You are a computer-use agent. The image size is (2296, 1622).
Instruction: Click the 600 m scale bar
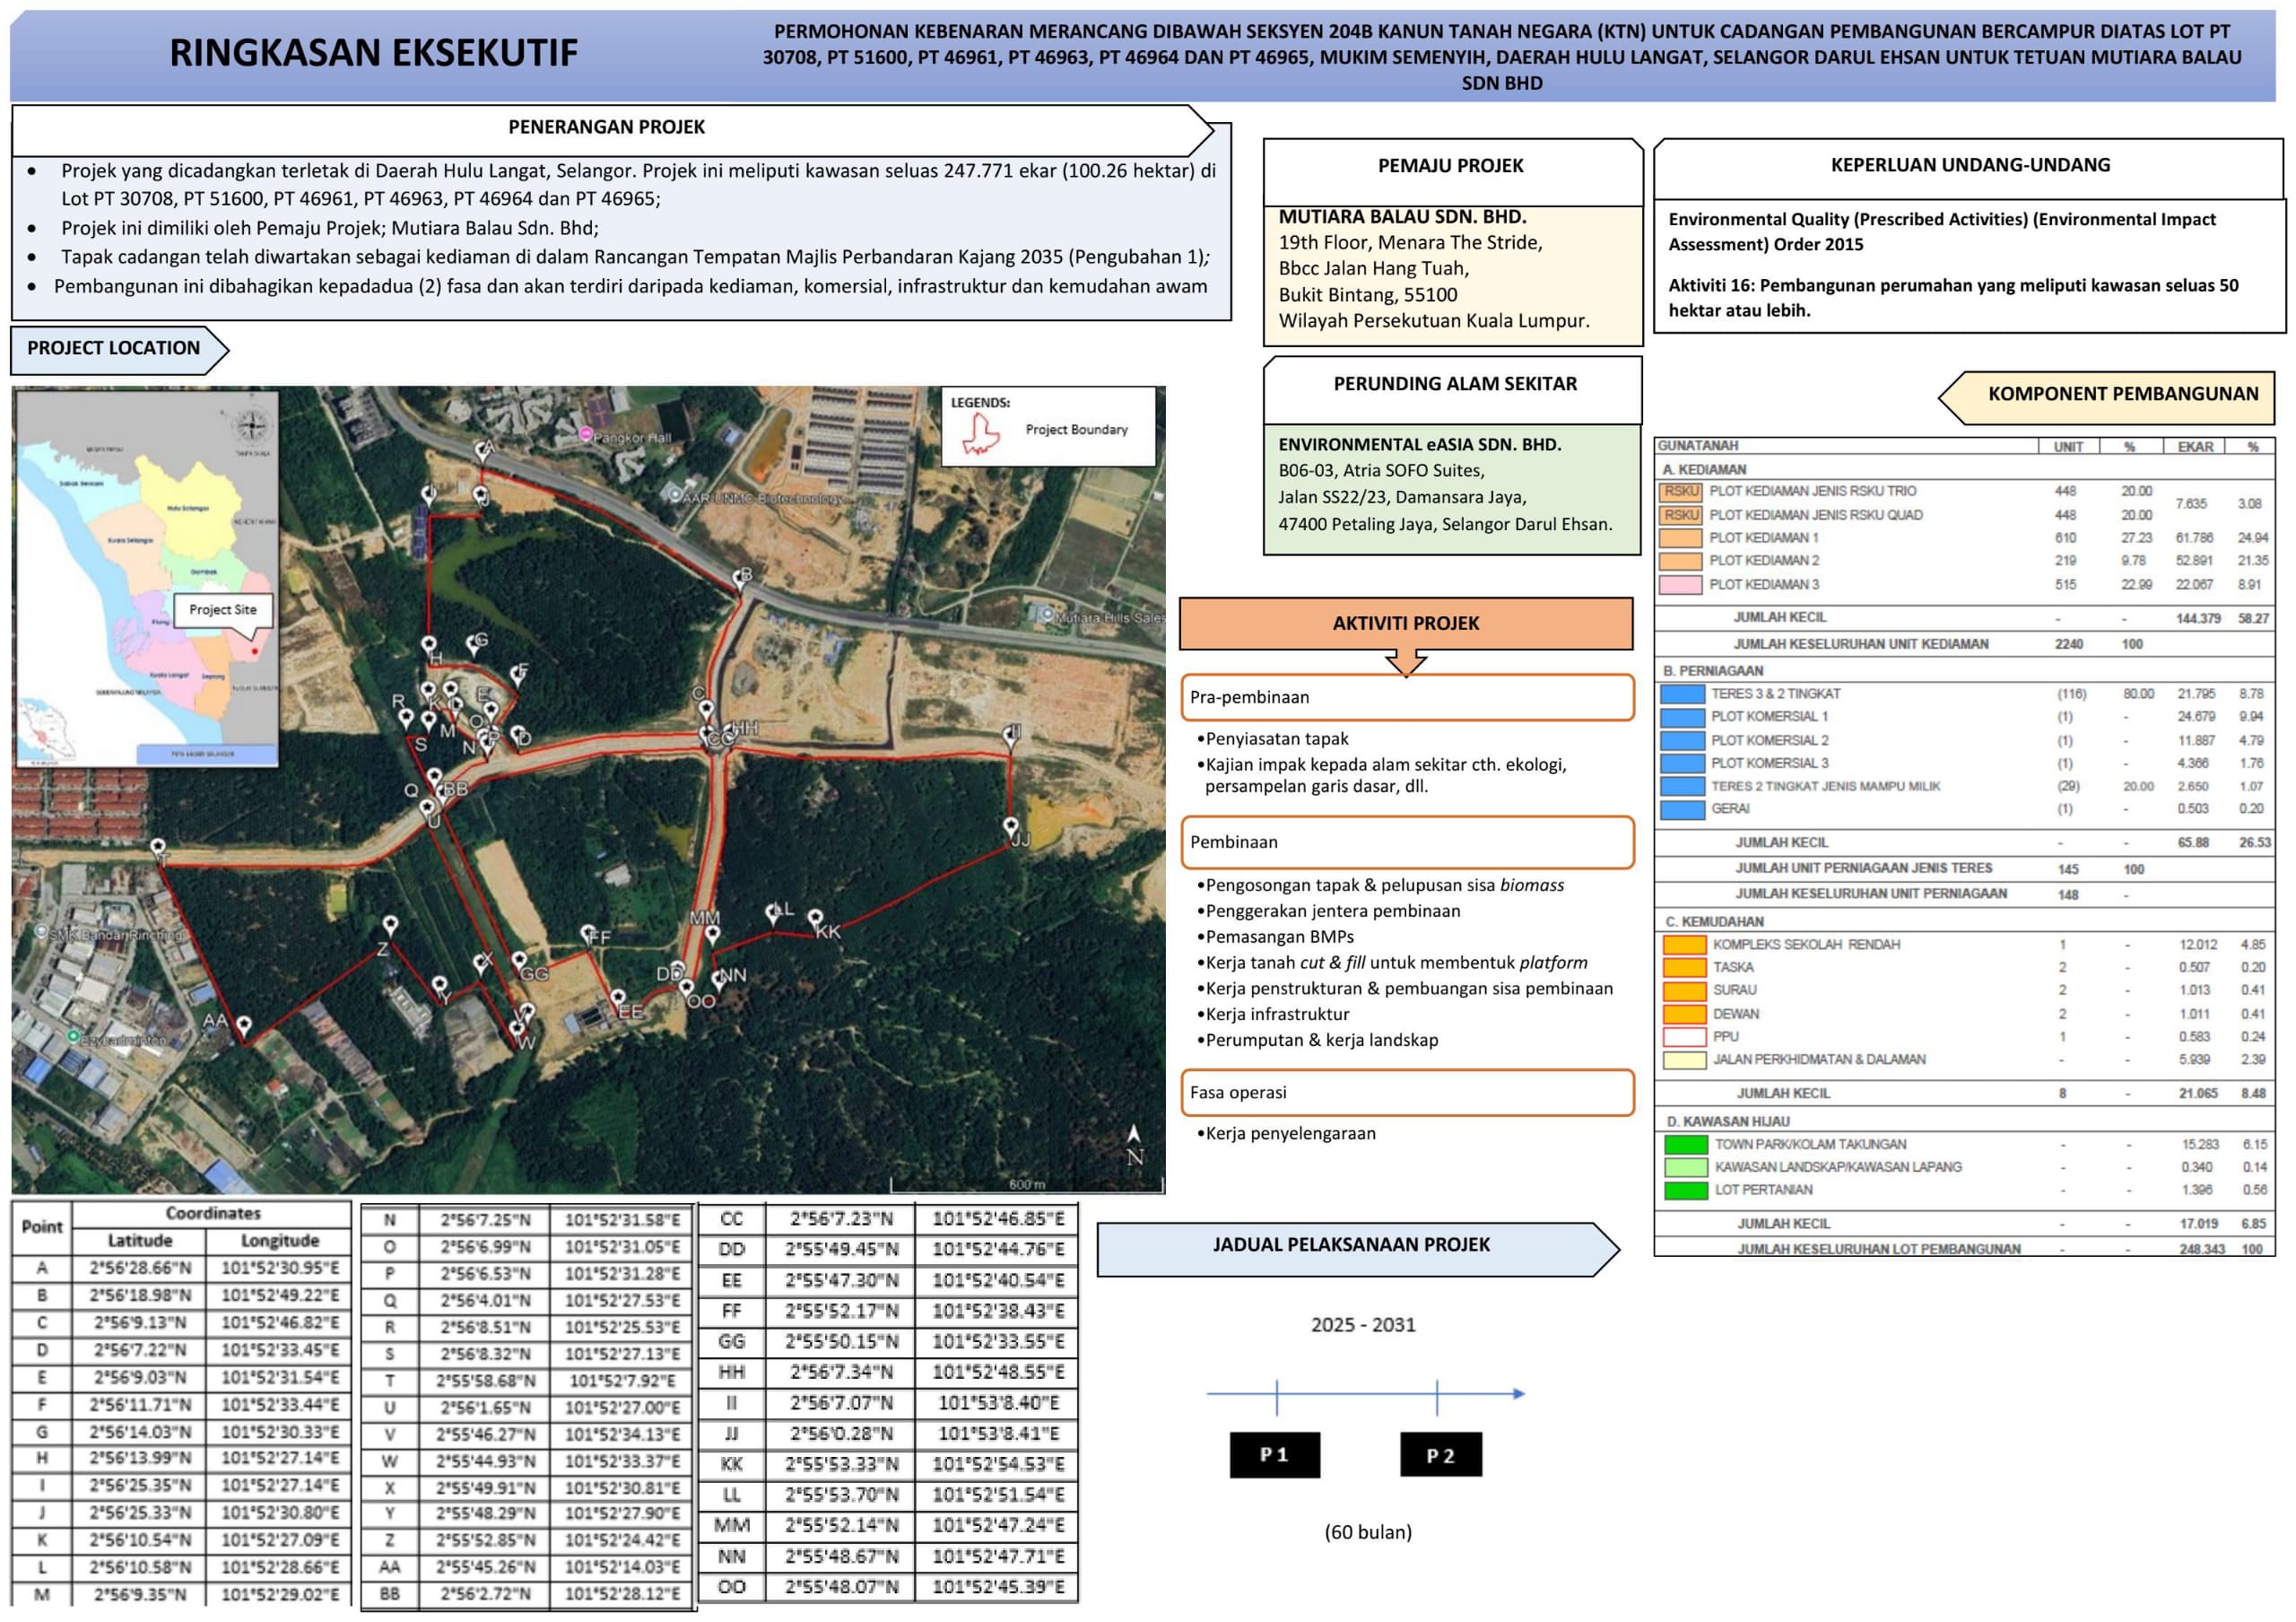click(x=1027, y=1185)
